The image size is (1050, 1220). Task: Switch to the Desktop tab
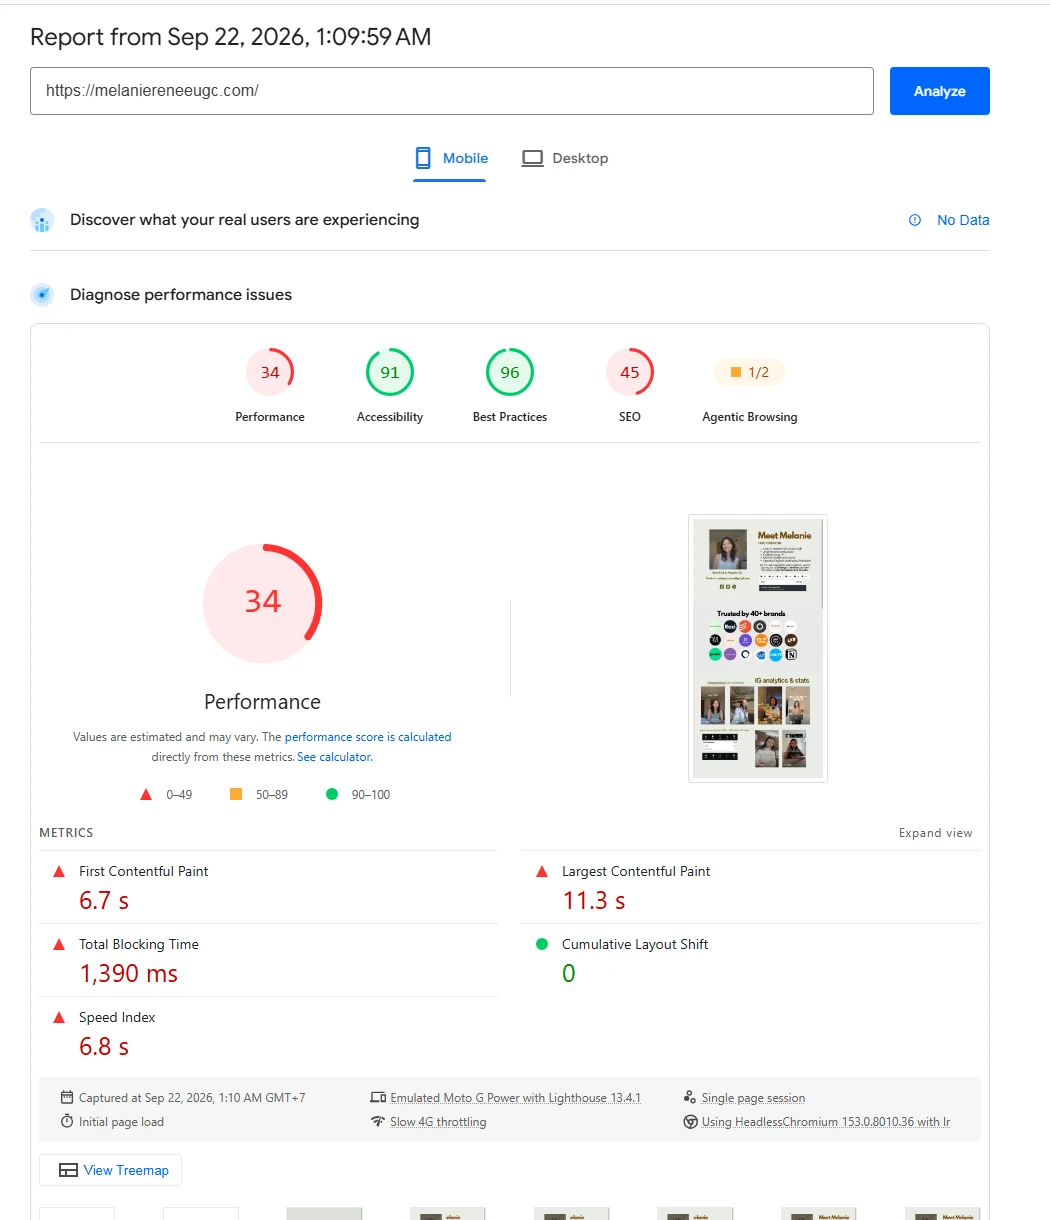tap(565, 158)
